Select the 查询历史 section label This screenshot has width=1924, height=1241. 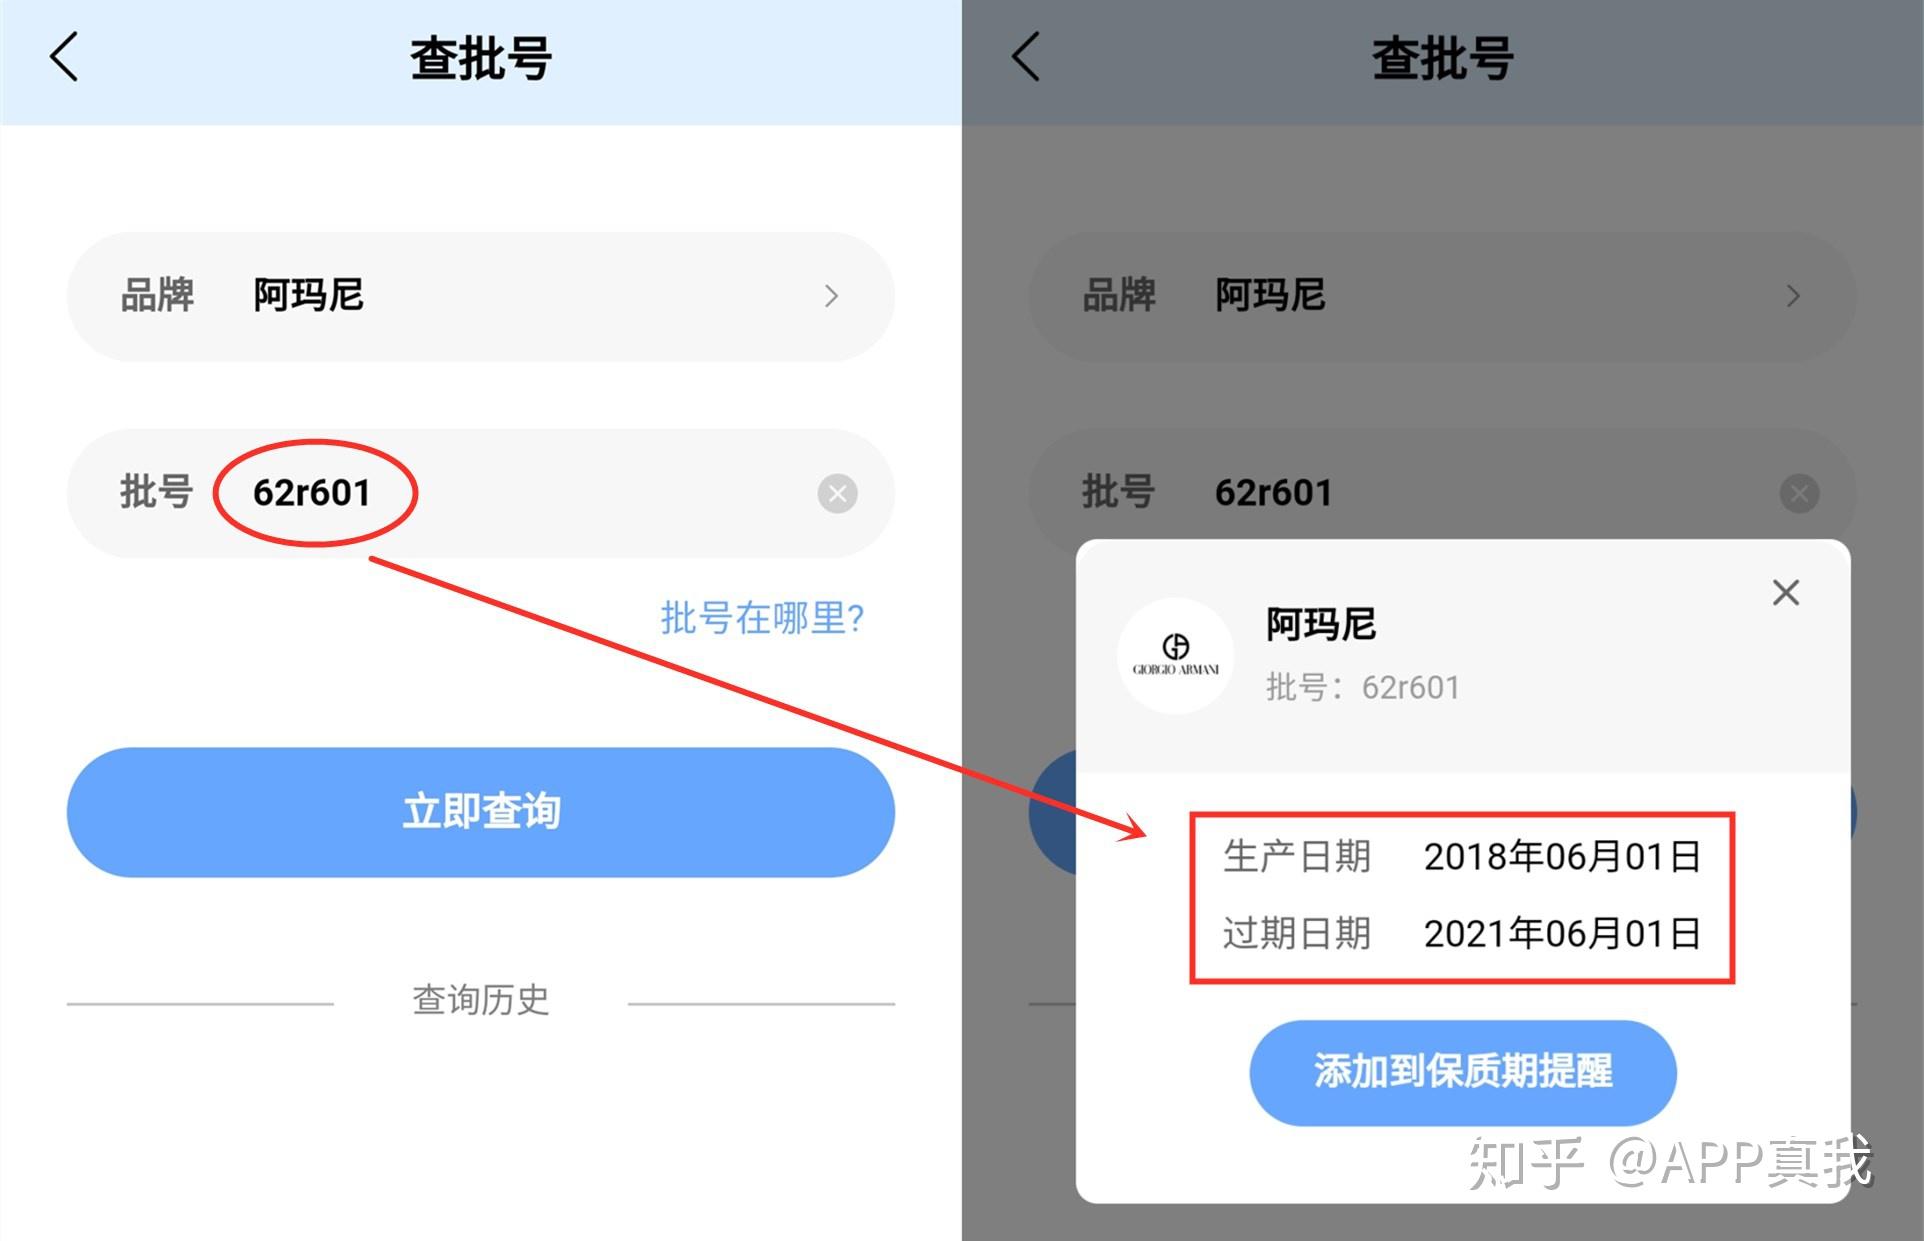(481, 999)
